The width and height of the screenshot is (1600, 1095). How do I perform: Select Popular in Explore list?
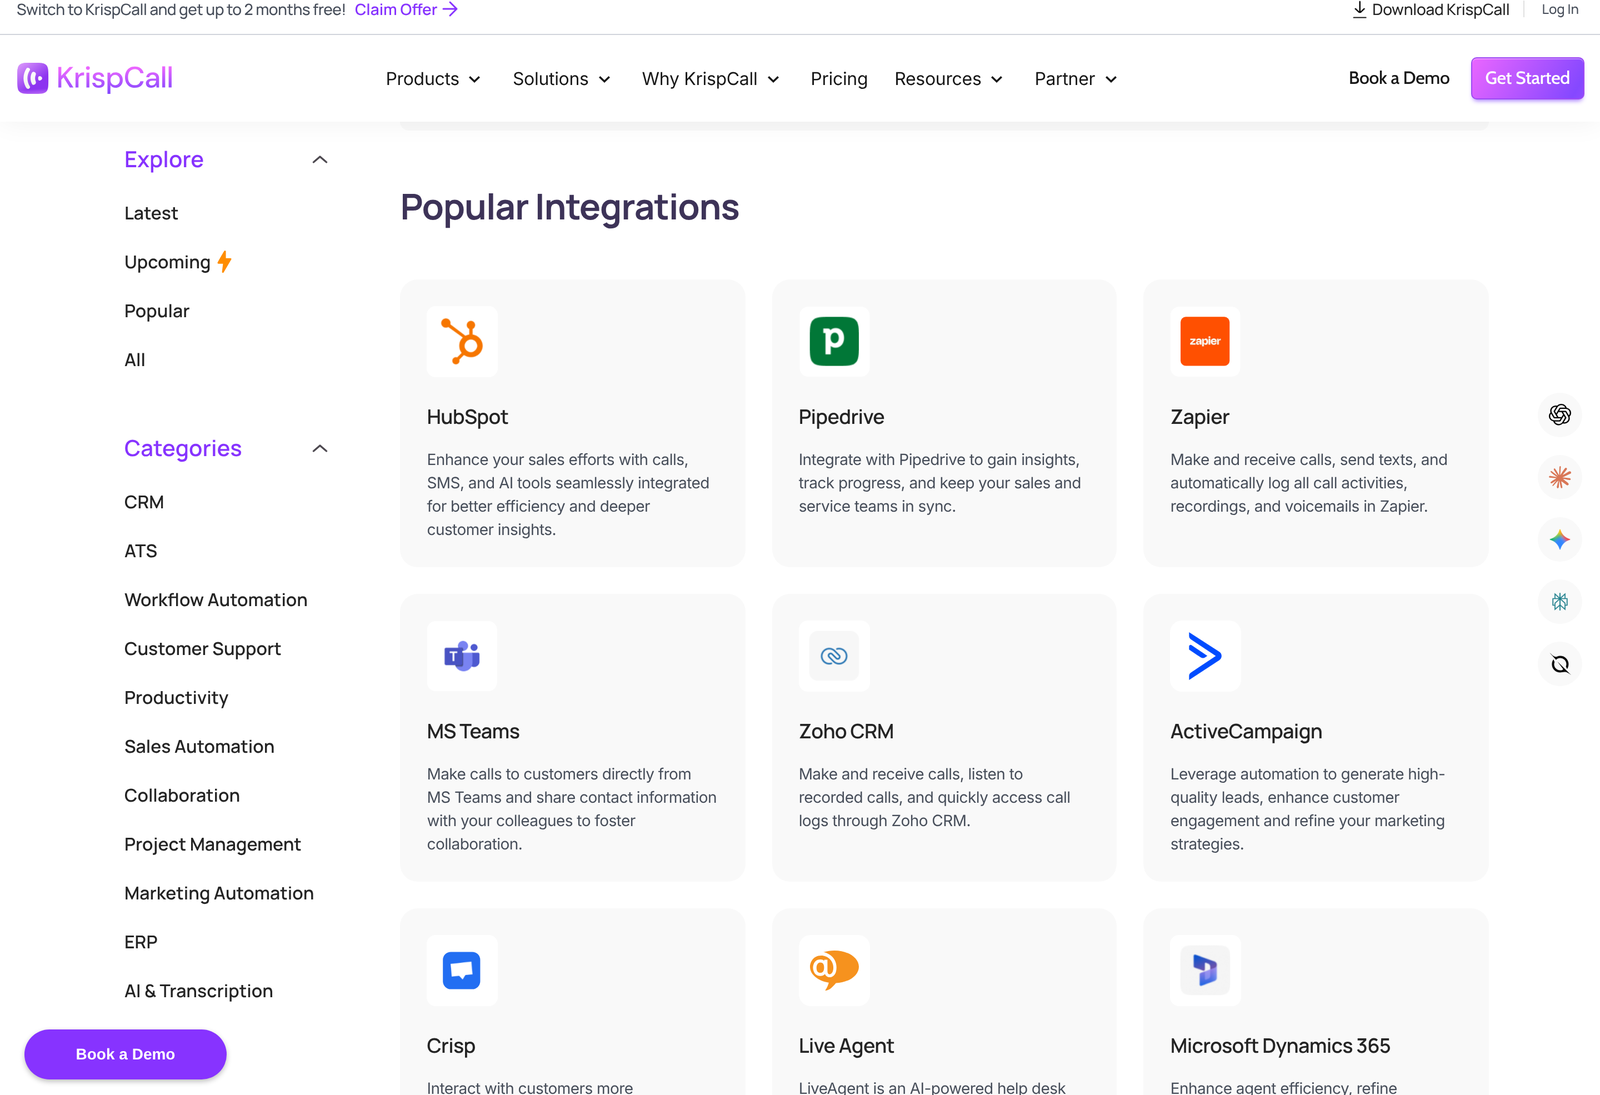click(x=157, y=311)
